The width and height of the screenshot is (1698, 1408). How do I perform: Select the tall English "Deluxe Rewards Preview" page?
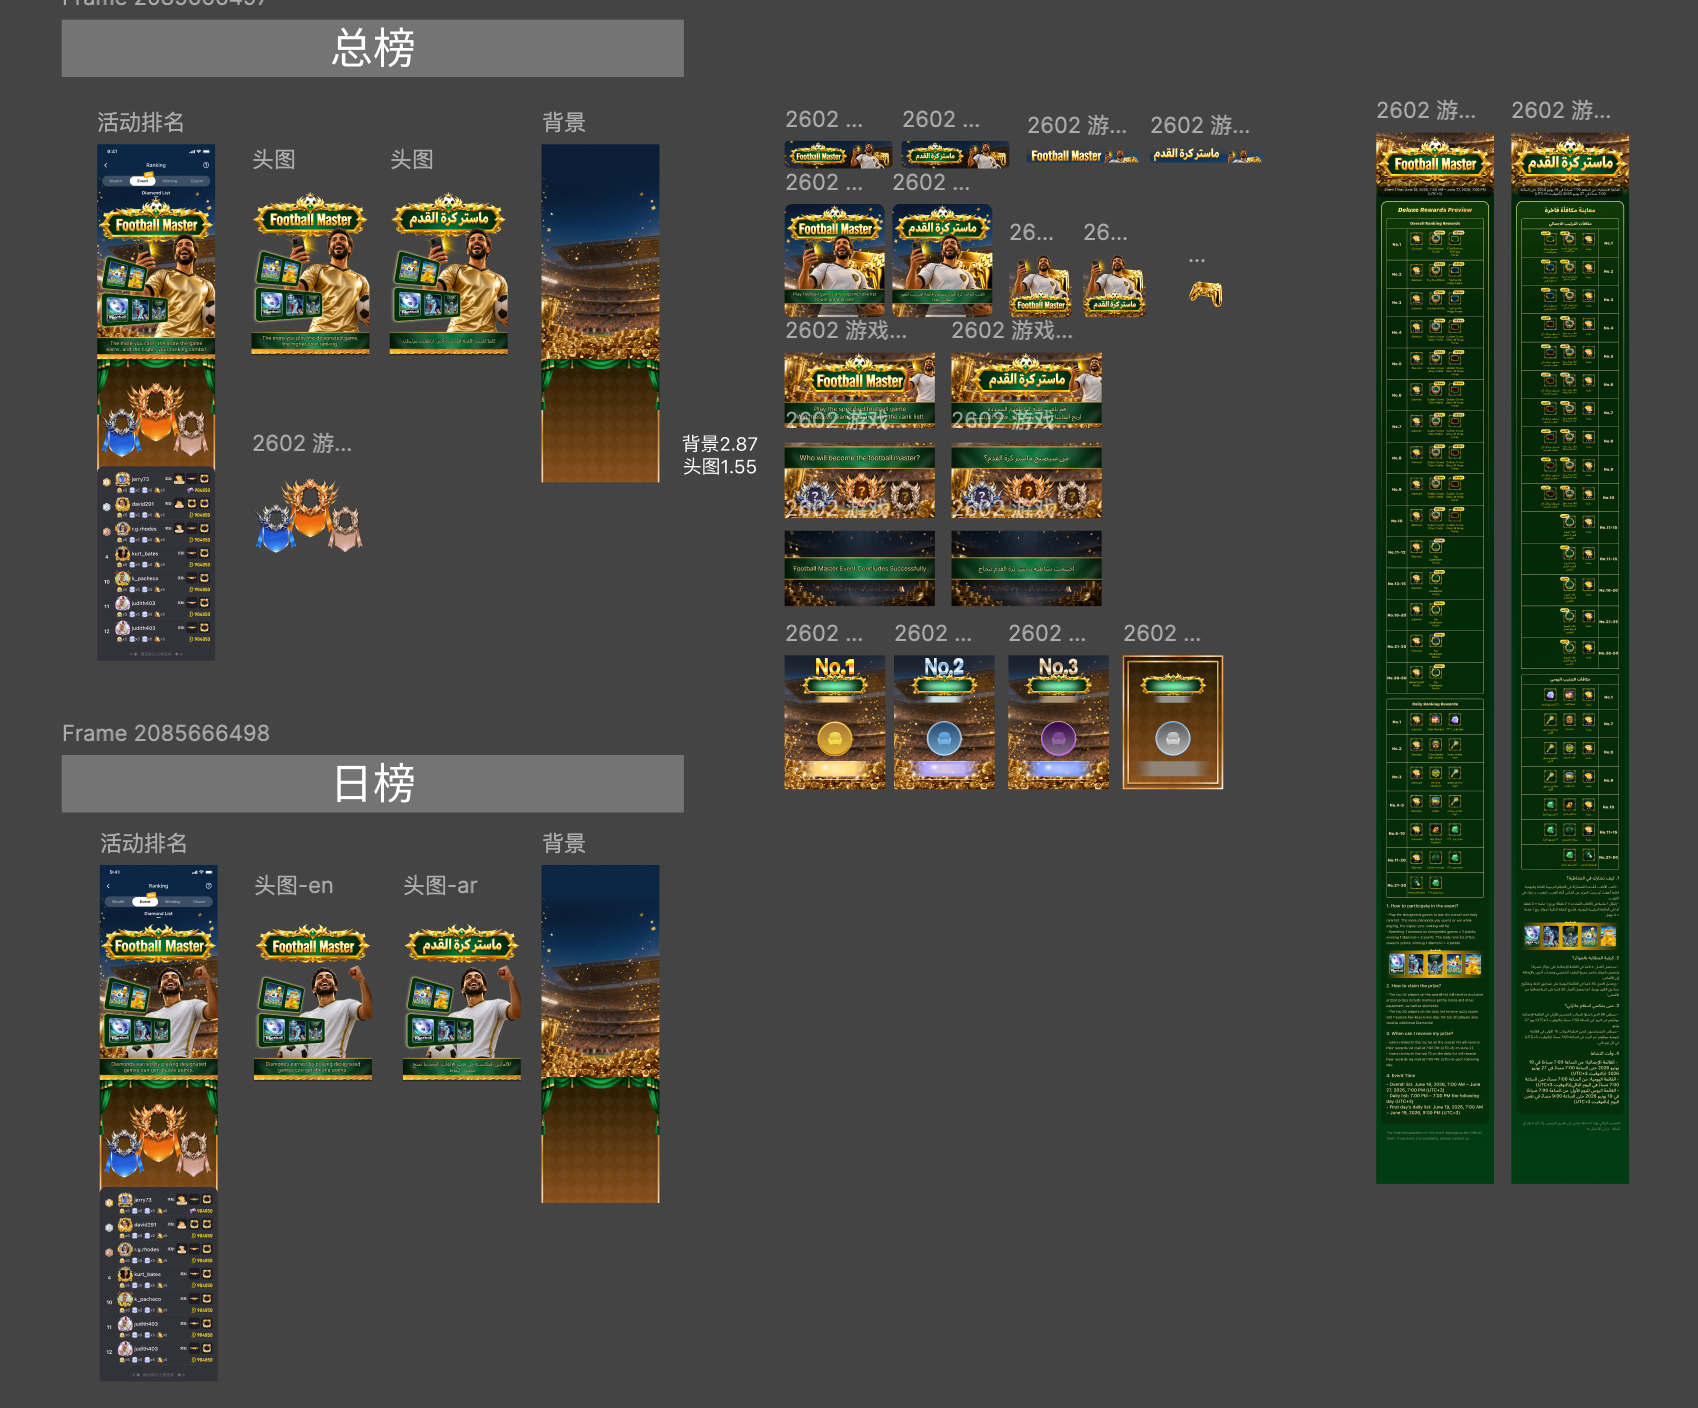tap(1435, 658)
